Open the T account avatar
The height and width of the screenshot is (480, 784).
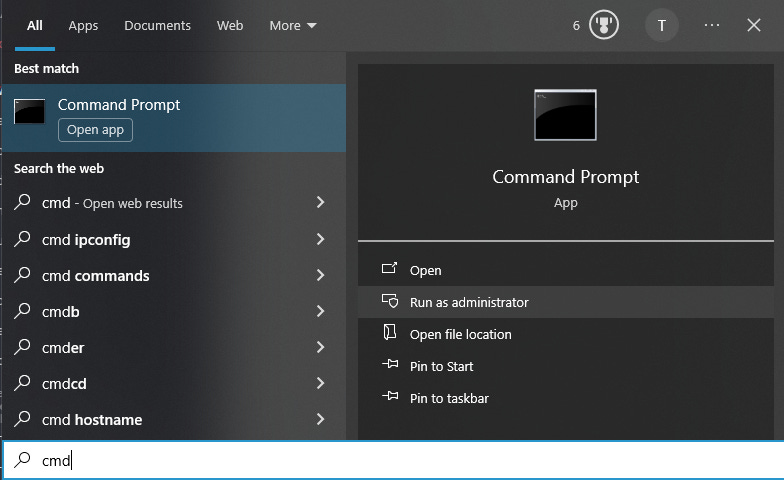tap(662, 25)
